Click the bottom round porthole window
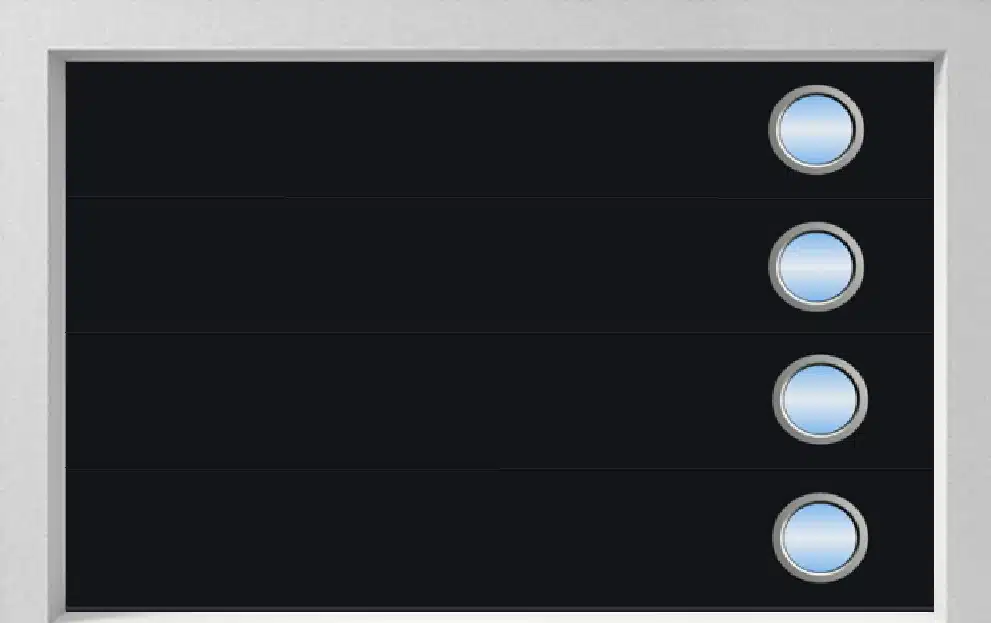Screen dimensions: 991x623 820,538
